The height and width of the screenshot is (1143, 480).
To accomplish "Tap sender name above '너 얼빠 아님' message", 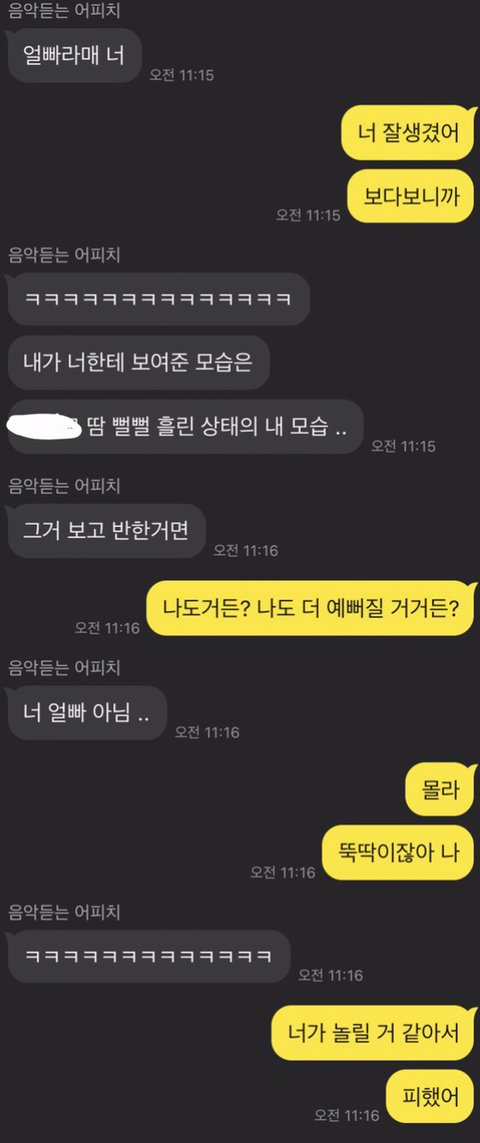I will (x=64, y=667).
